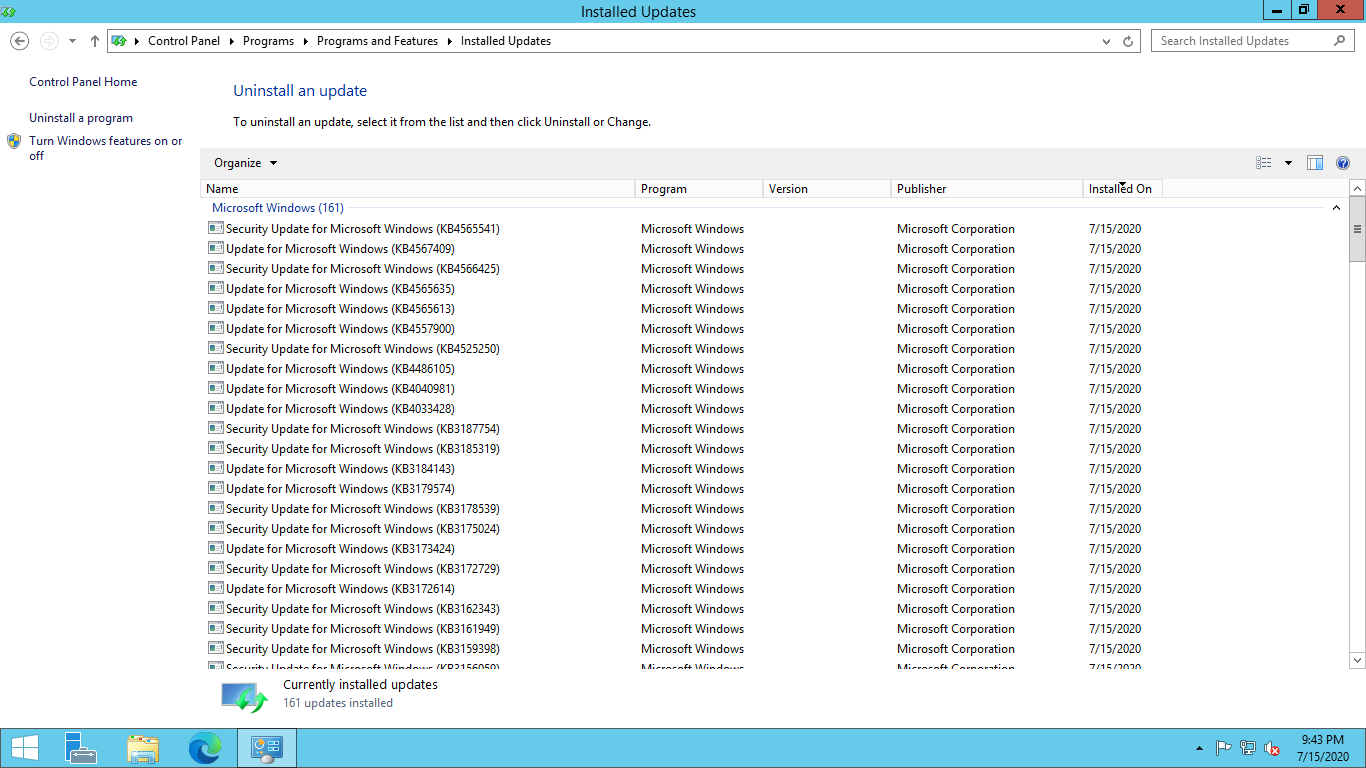Click Control Panel breadcrumb in address bar

(x=186, y=41)
